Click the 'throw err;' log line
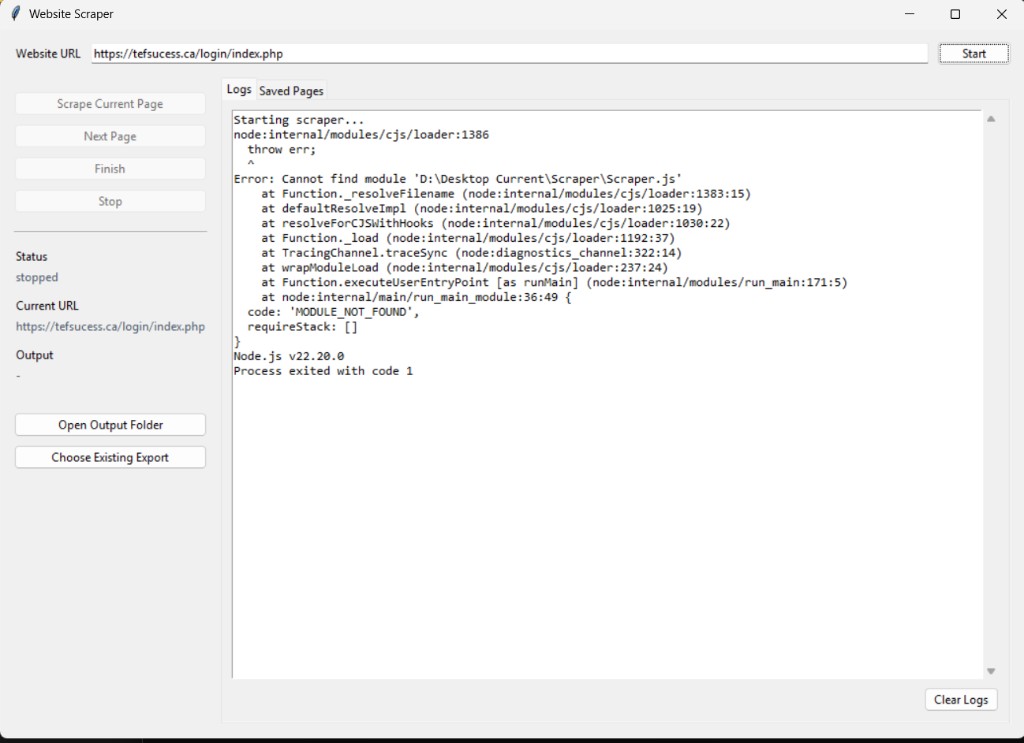This screenshot has height=743, width=1024. click(x=281, y=150)
